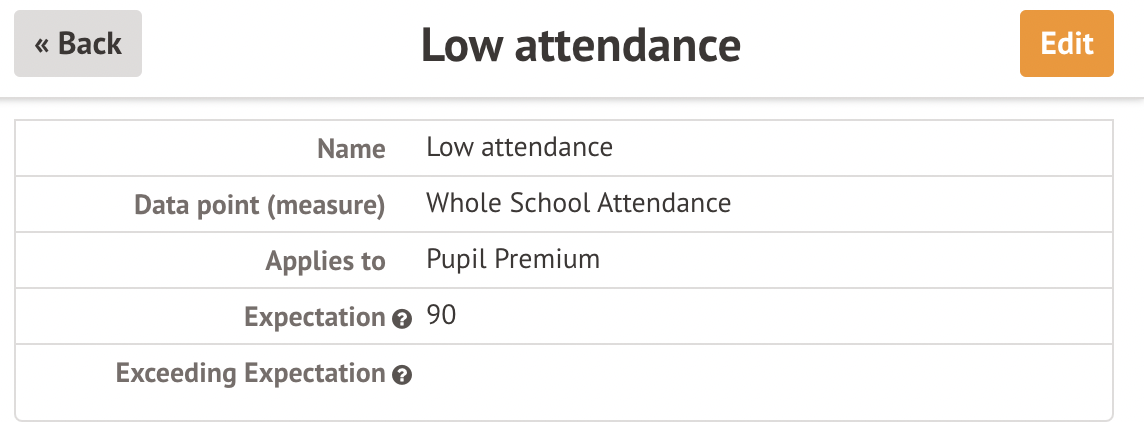Viewport: 1144px width, 422px height.
Task: Select the Expectation label text
Action: [314, 318]
